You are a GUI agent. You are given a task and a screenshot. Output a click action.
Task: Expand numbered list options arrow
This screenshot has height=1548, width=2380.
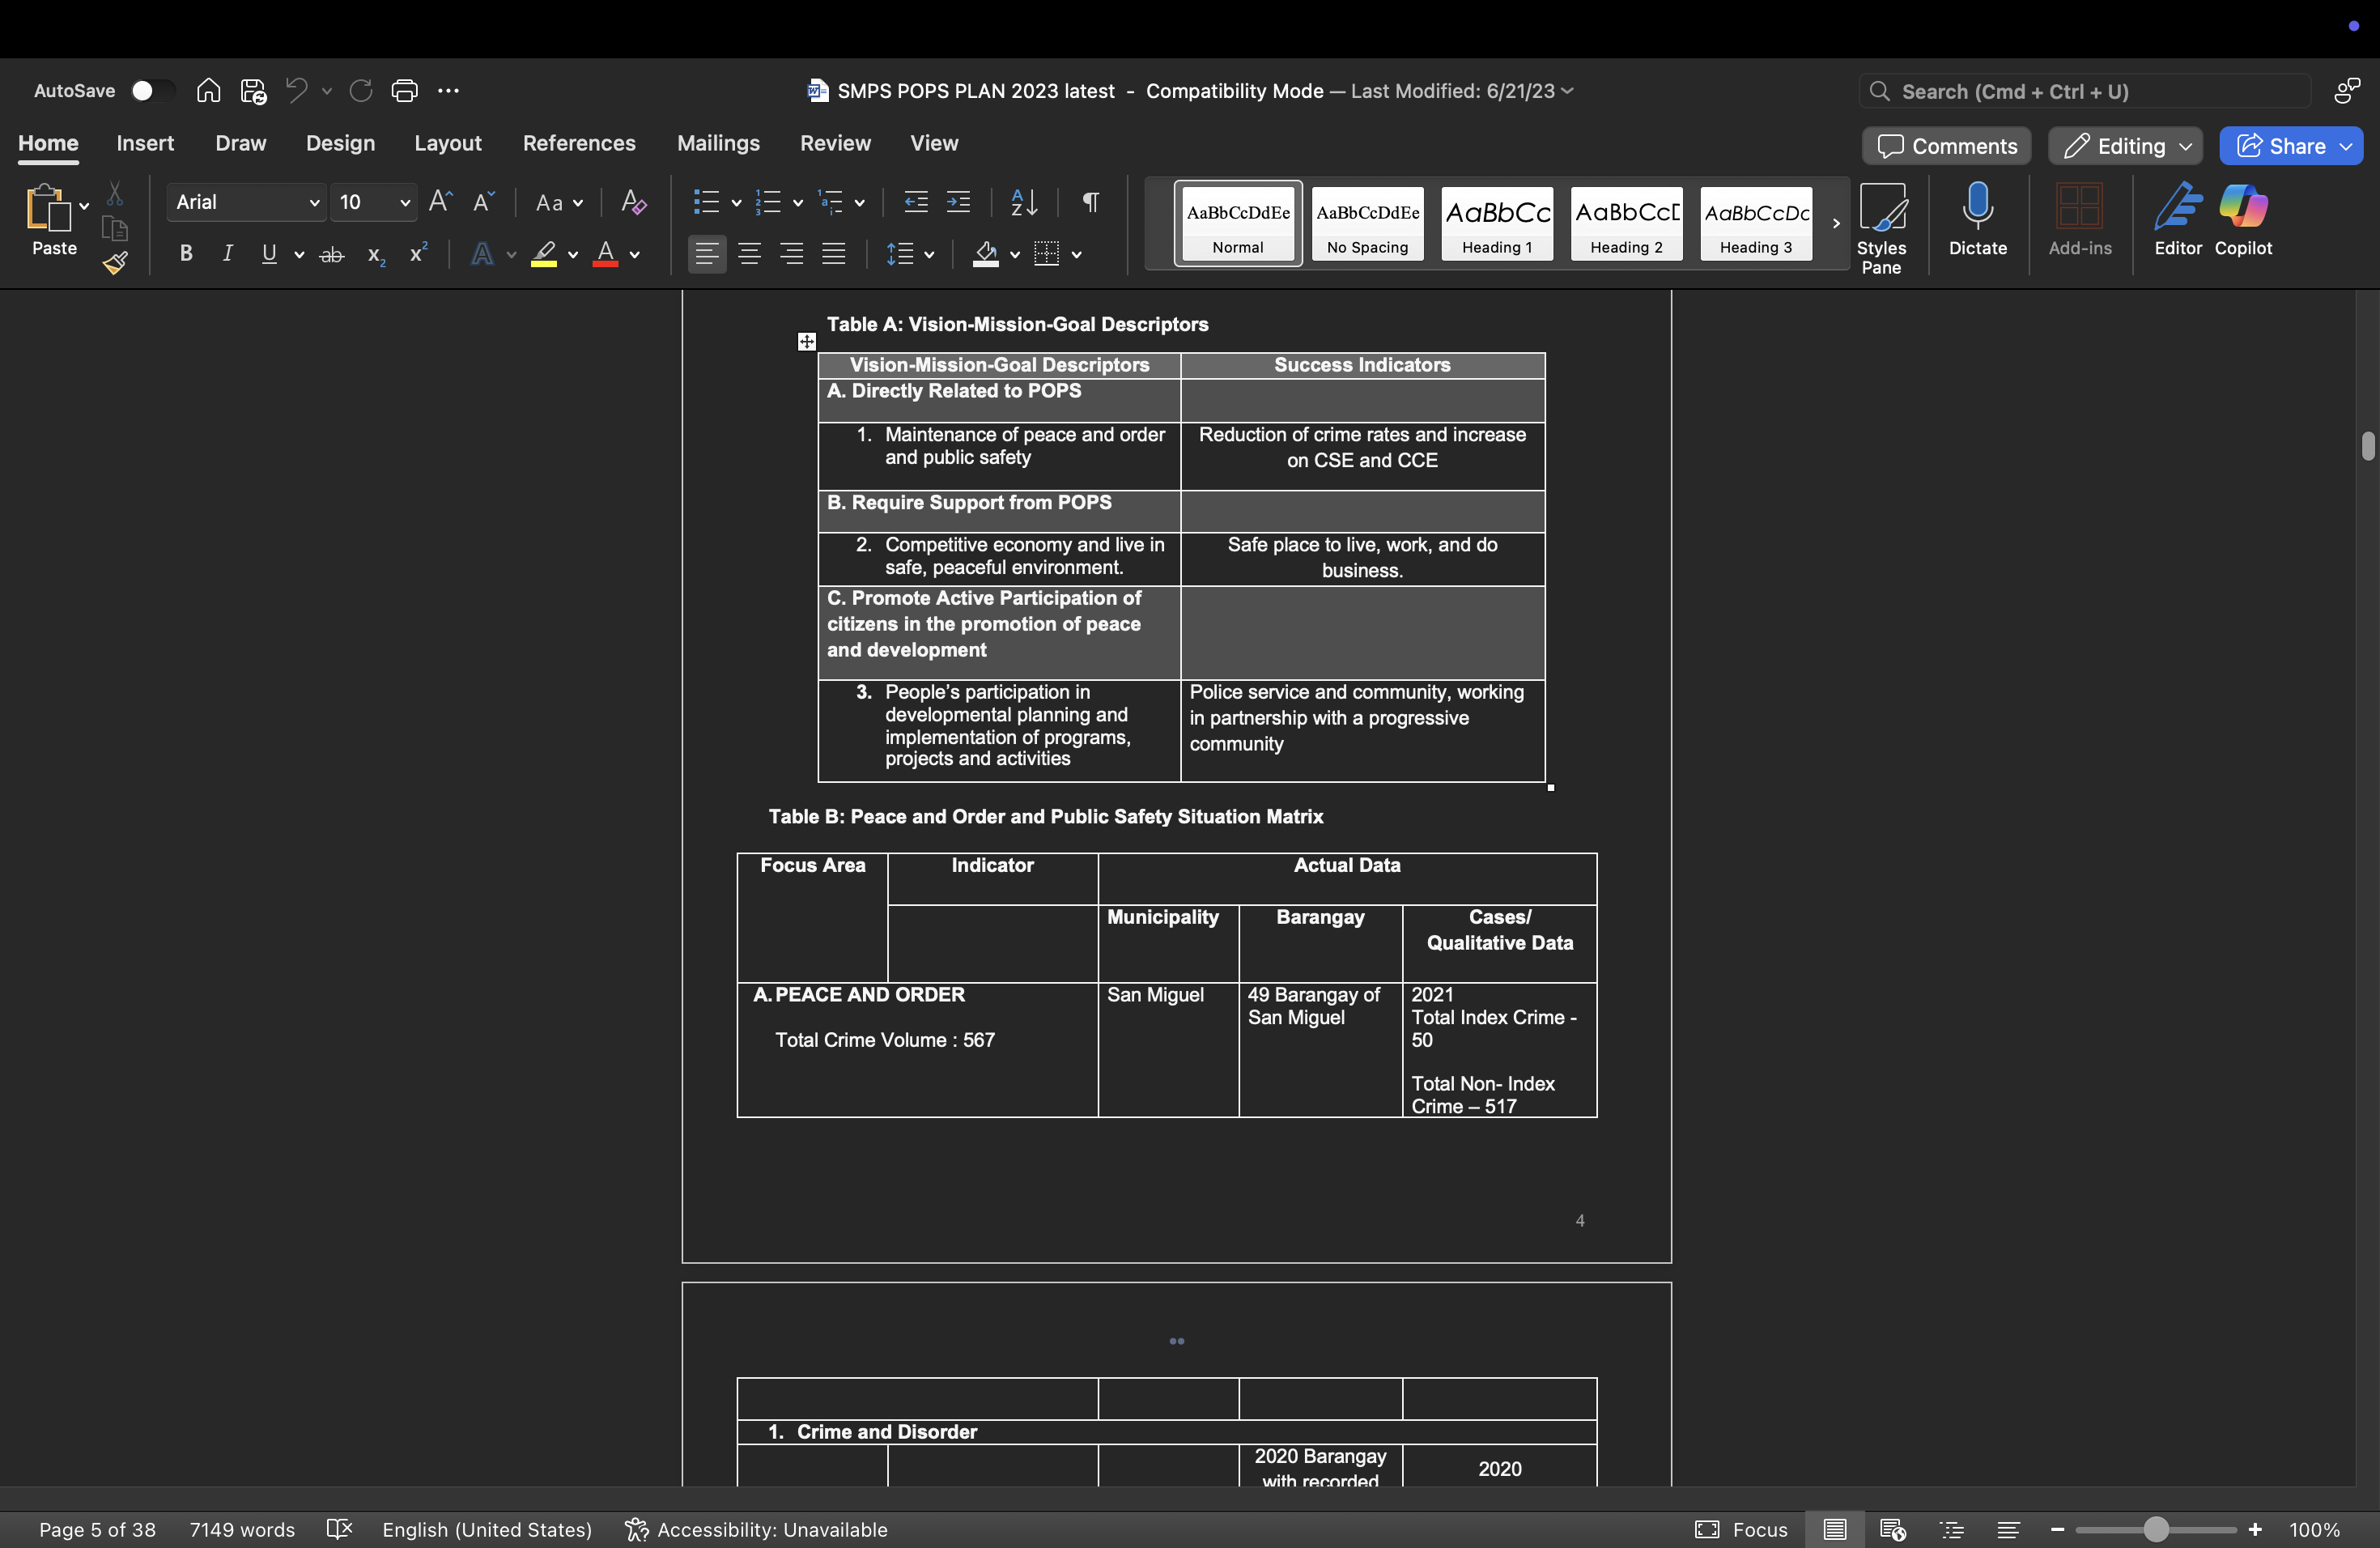tap(798, 203)
